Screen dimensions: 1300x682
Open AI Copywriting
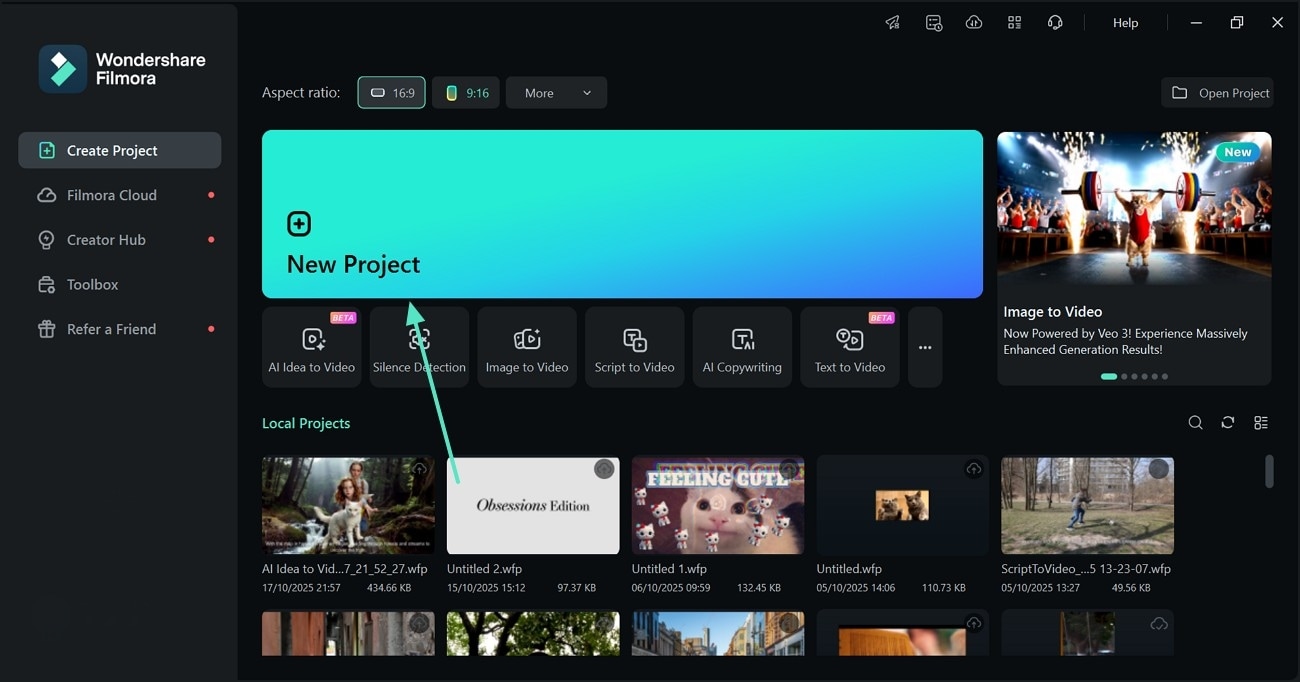[742, 347]
